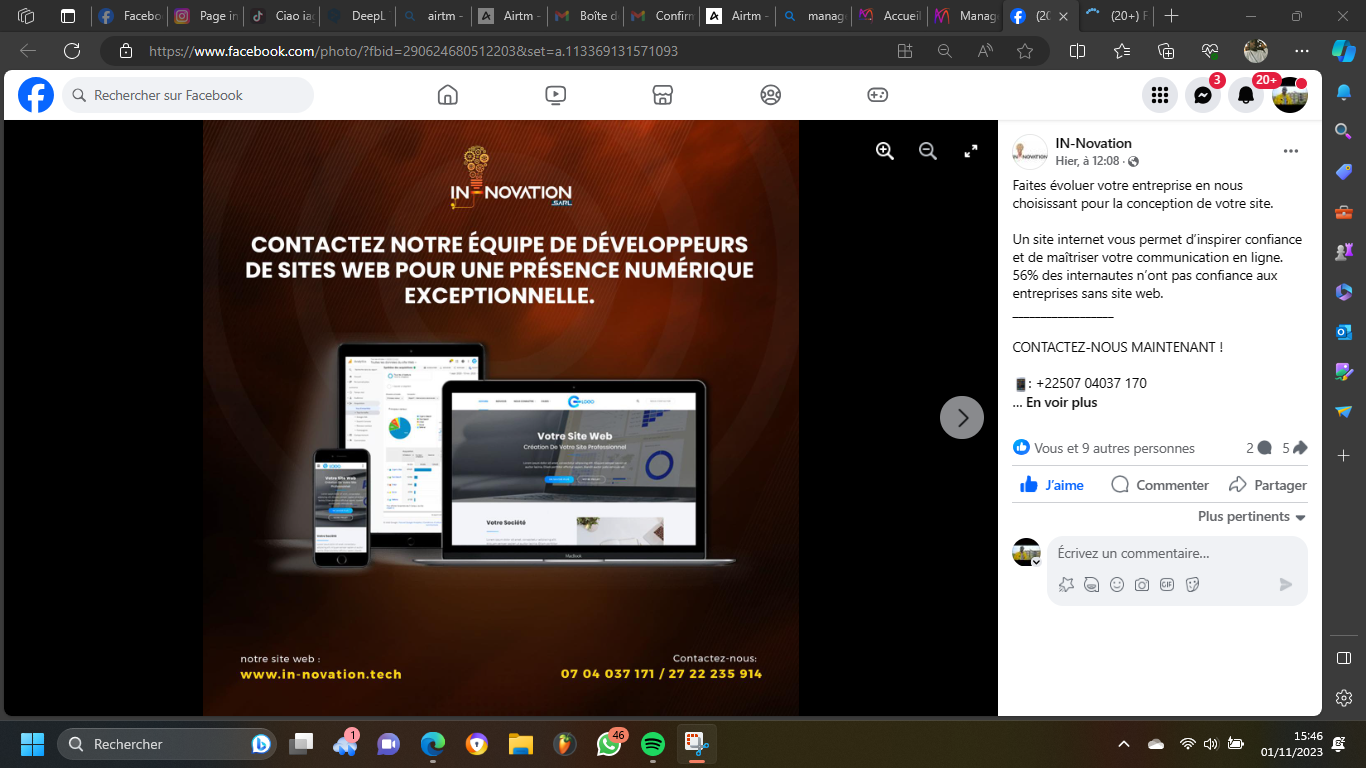Add this page to browser favorites
Screen dimensions: 1366x768
pyautogui.click(x=1025, y=51)
